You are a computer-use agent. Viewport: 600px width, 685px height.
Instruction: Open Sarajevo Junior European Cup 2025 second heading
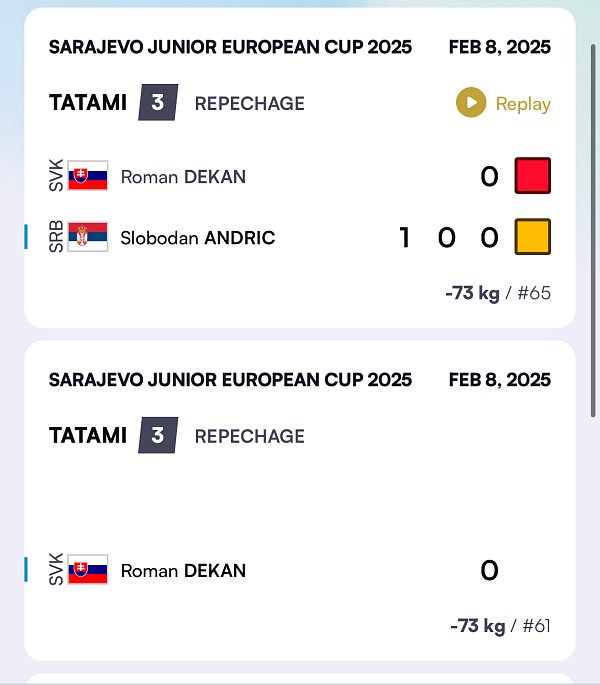(x=230, y=380)
